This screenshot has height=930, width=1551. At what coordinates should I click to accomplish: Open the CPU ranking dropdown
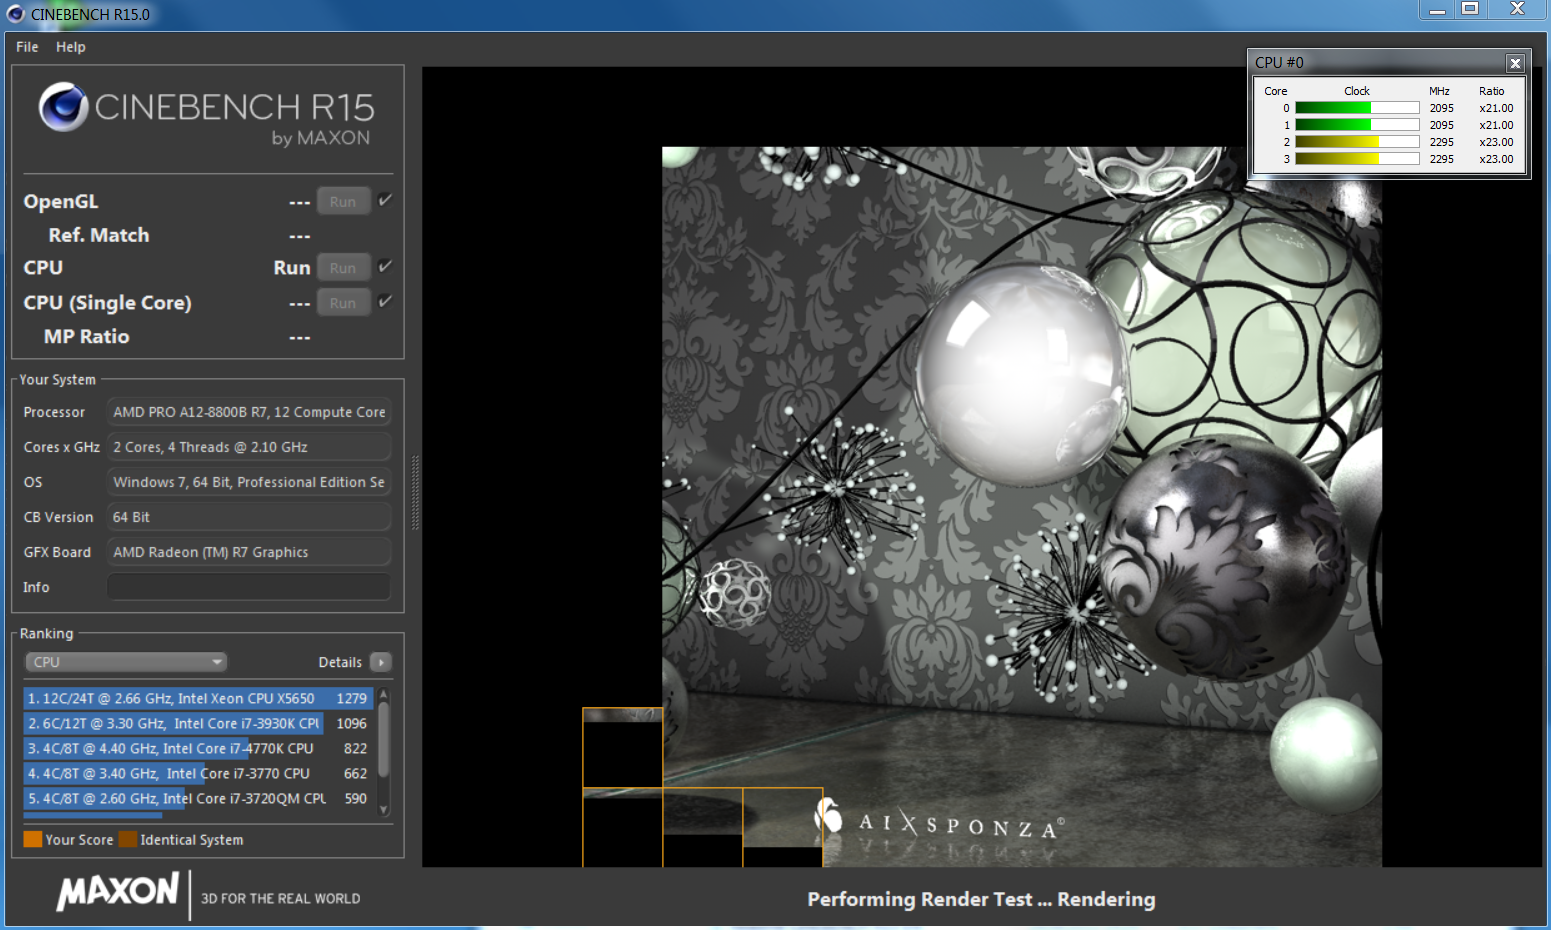coord(126,662)
